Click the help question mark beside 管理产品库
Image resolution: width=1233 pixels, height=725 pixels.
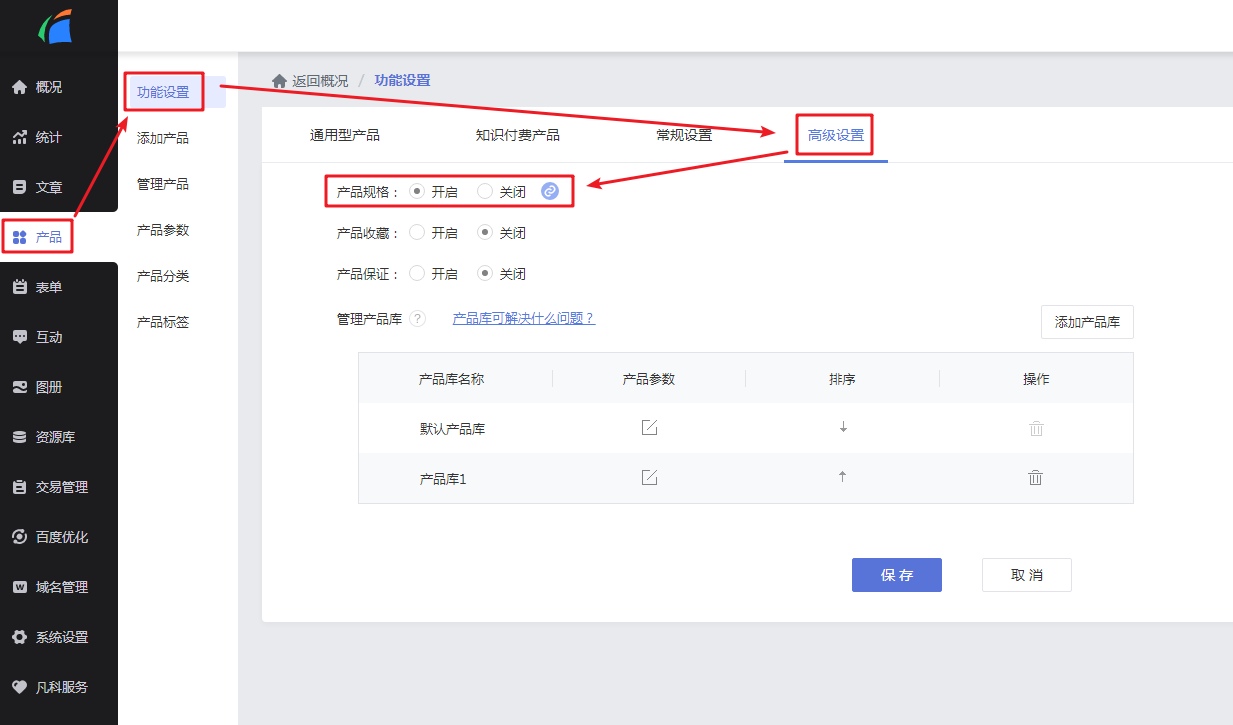coord(418,319)
